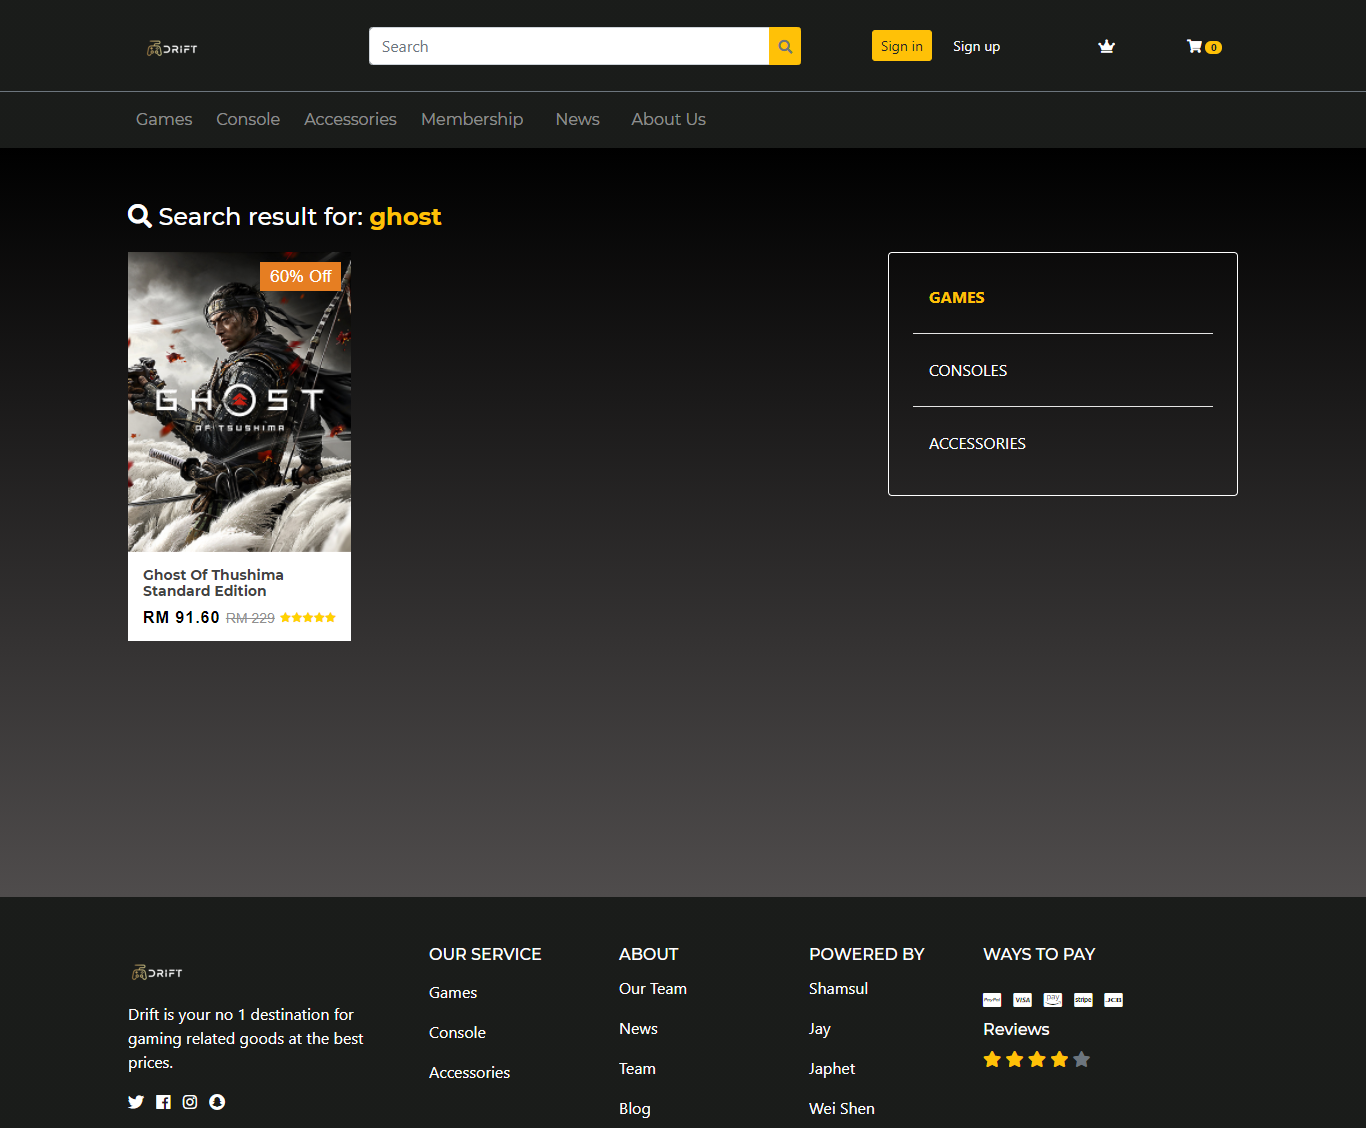Open Drift's Facebook page icon
This screenshot has height=1128, width=1366.
point(163,1102)
